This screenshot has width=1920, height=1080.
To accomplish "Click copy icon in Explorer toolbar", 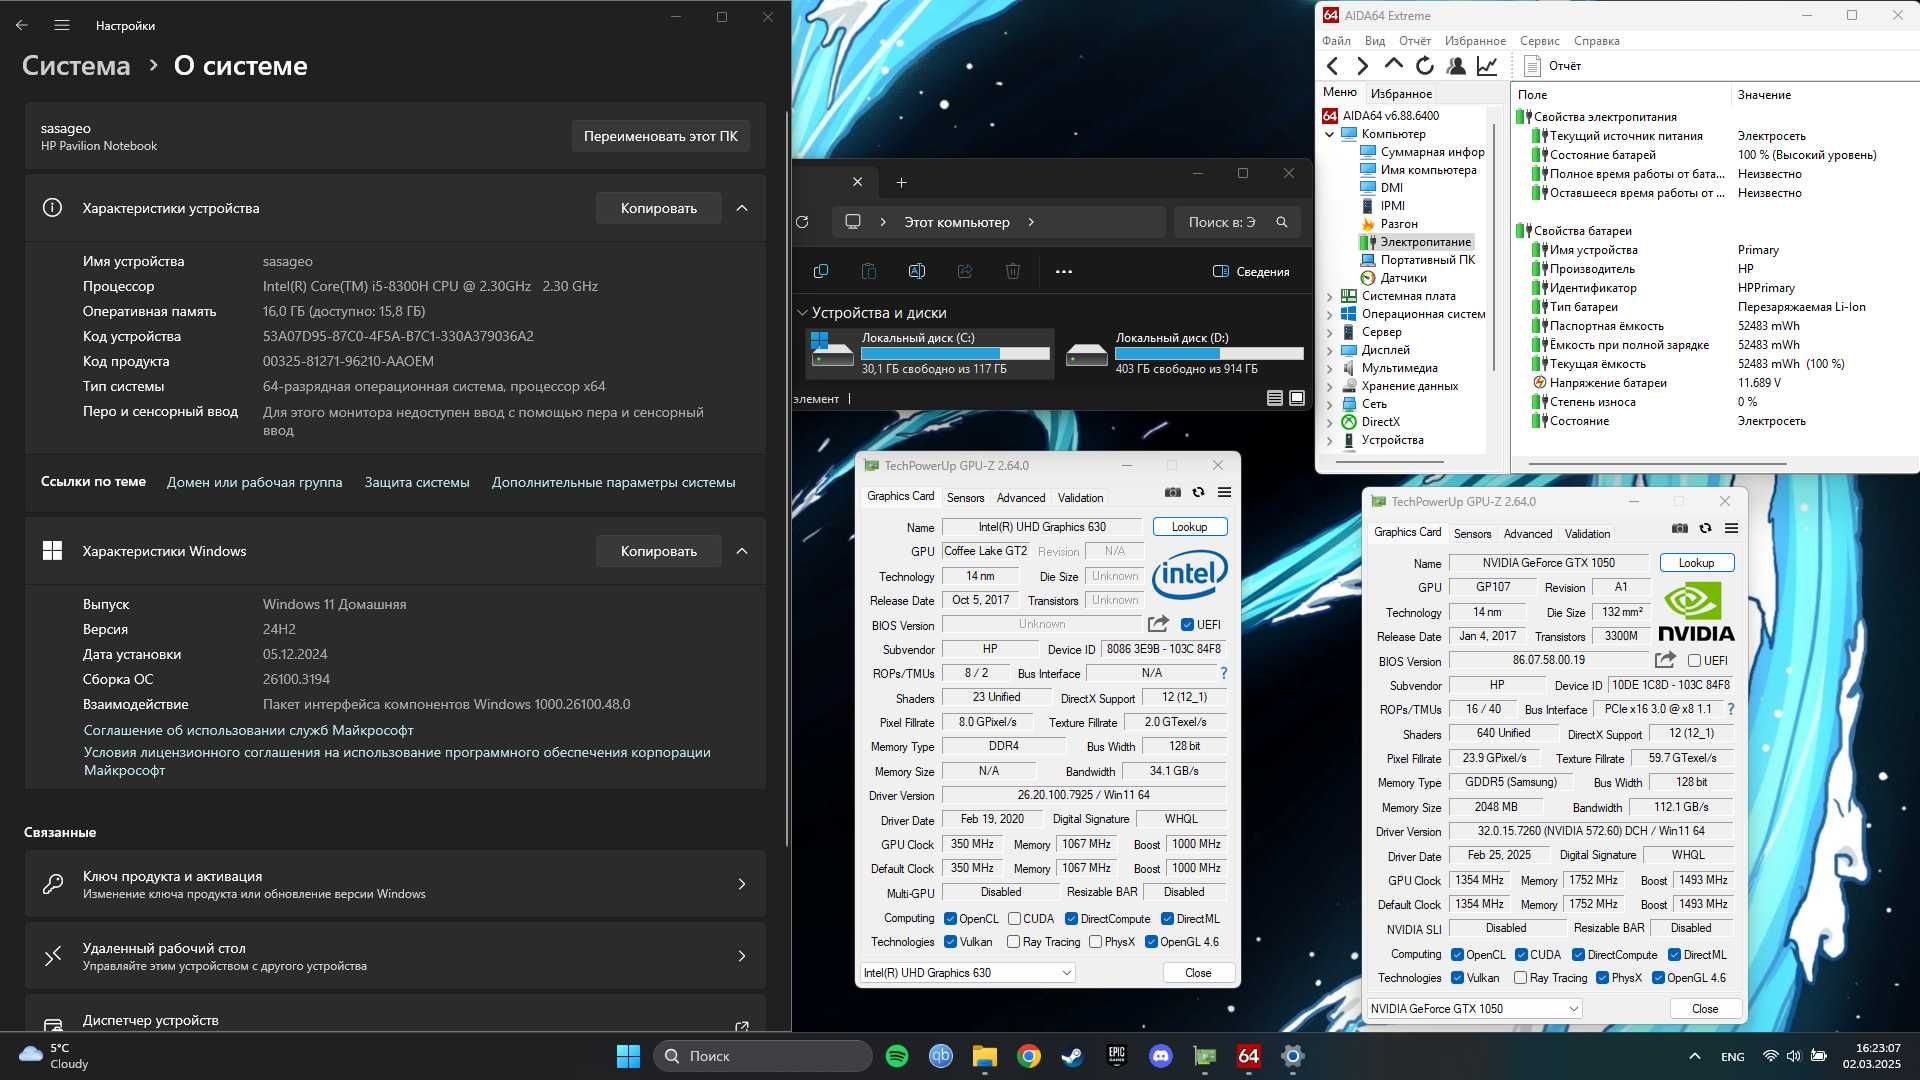I will 821,271.
